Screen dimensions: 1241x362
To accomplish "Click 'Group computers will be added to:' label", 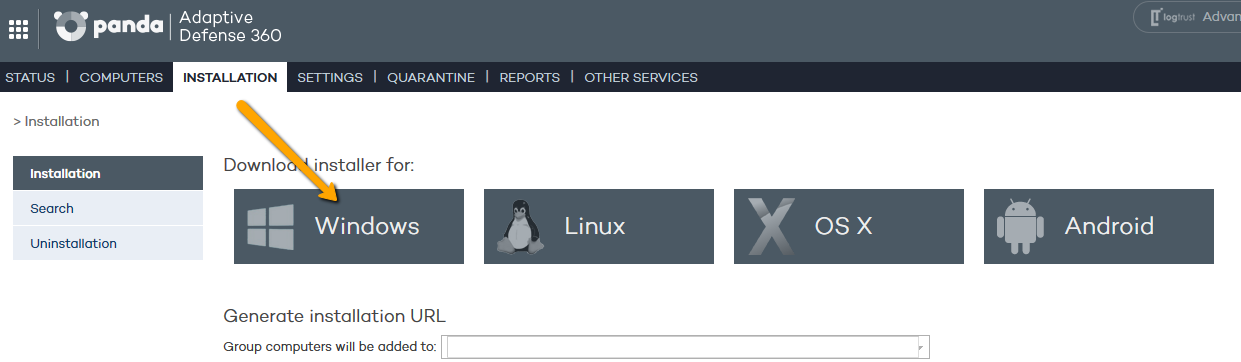I will 330,347.
